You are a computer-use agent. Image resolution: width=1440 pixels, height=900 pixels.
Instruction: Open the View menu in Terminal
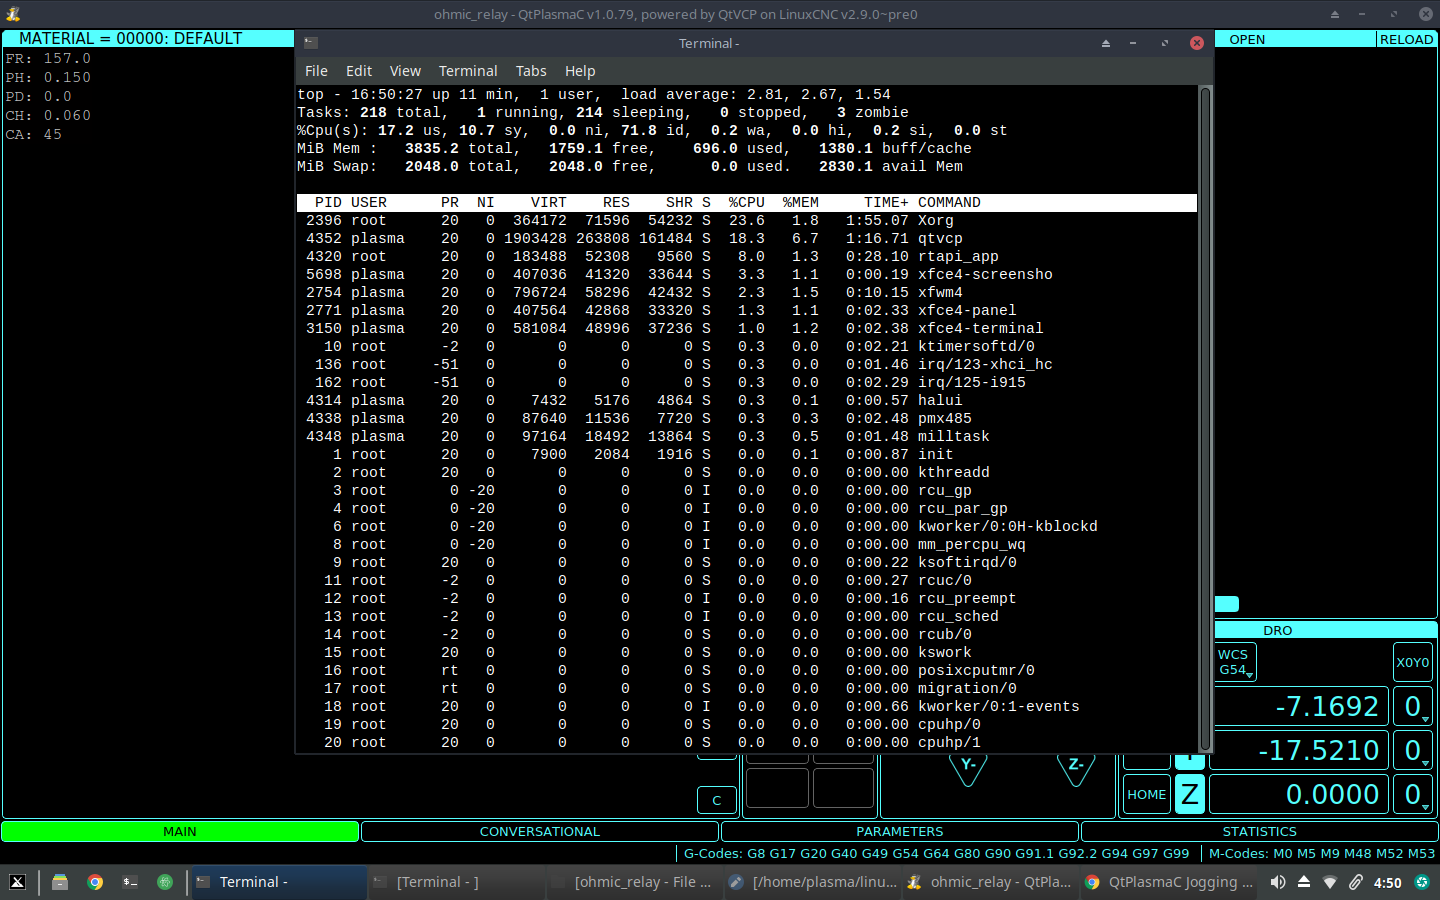[x=405, y=71]
